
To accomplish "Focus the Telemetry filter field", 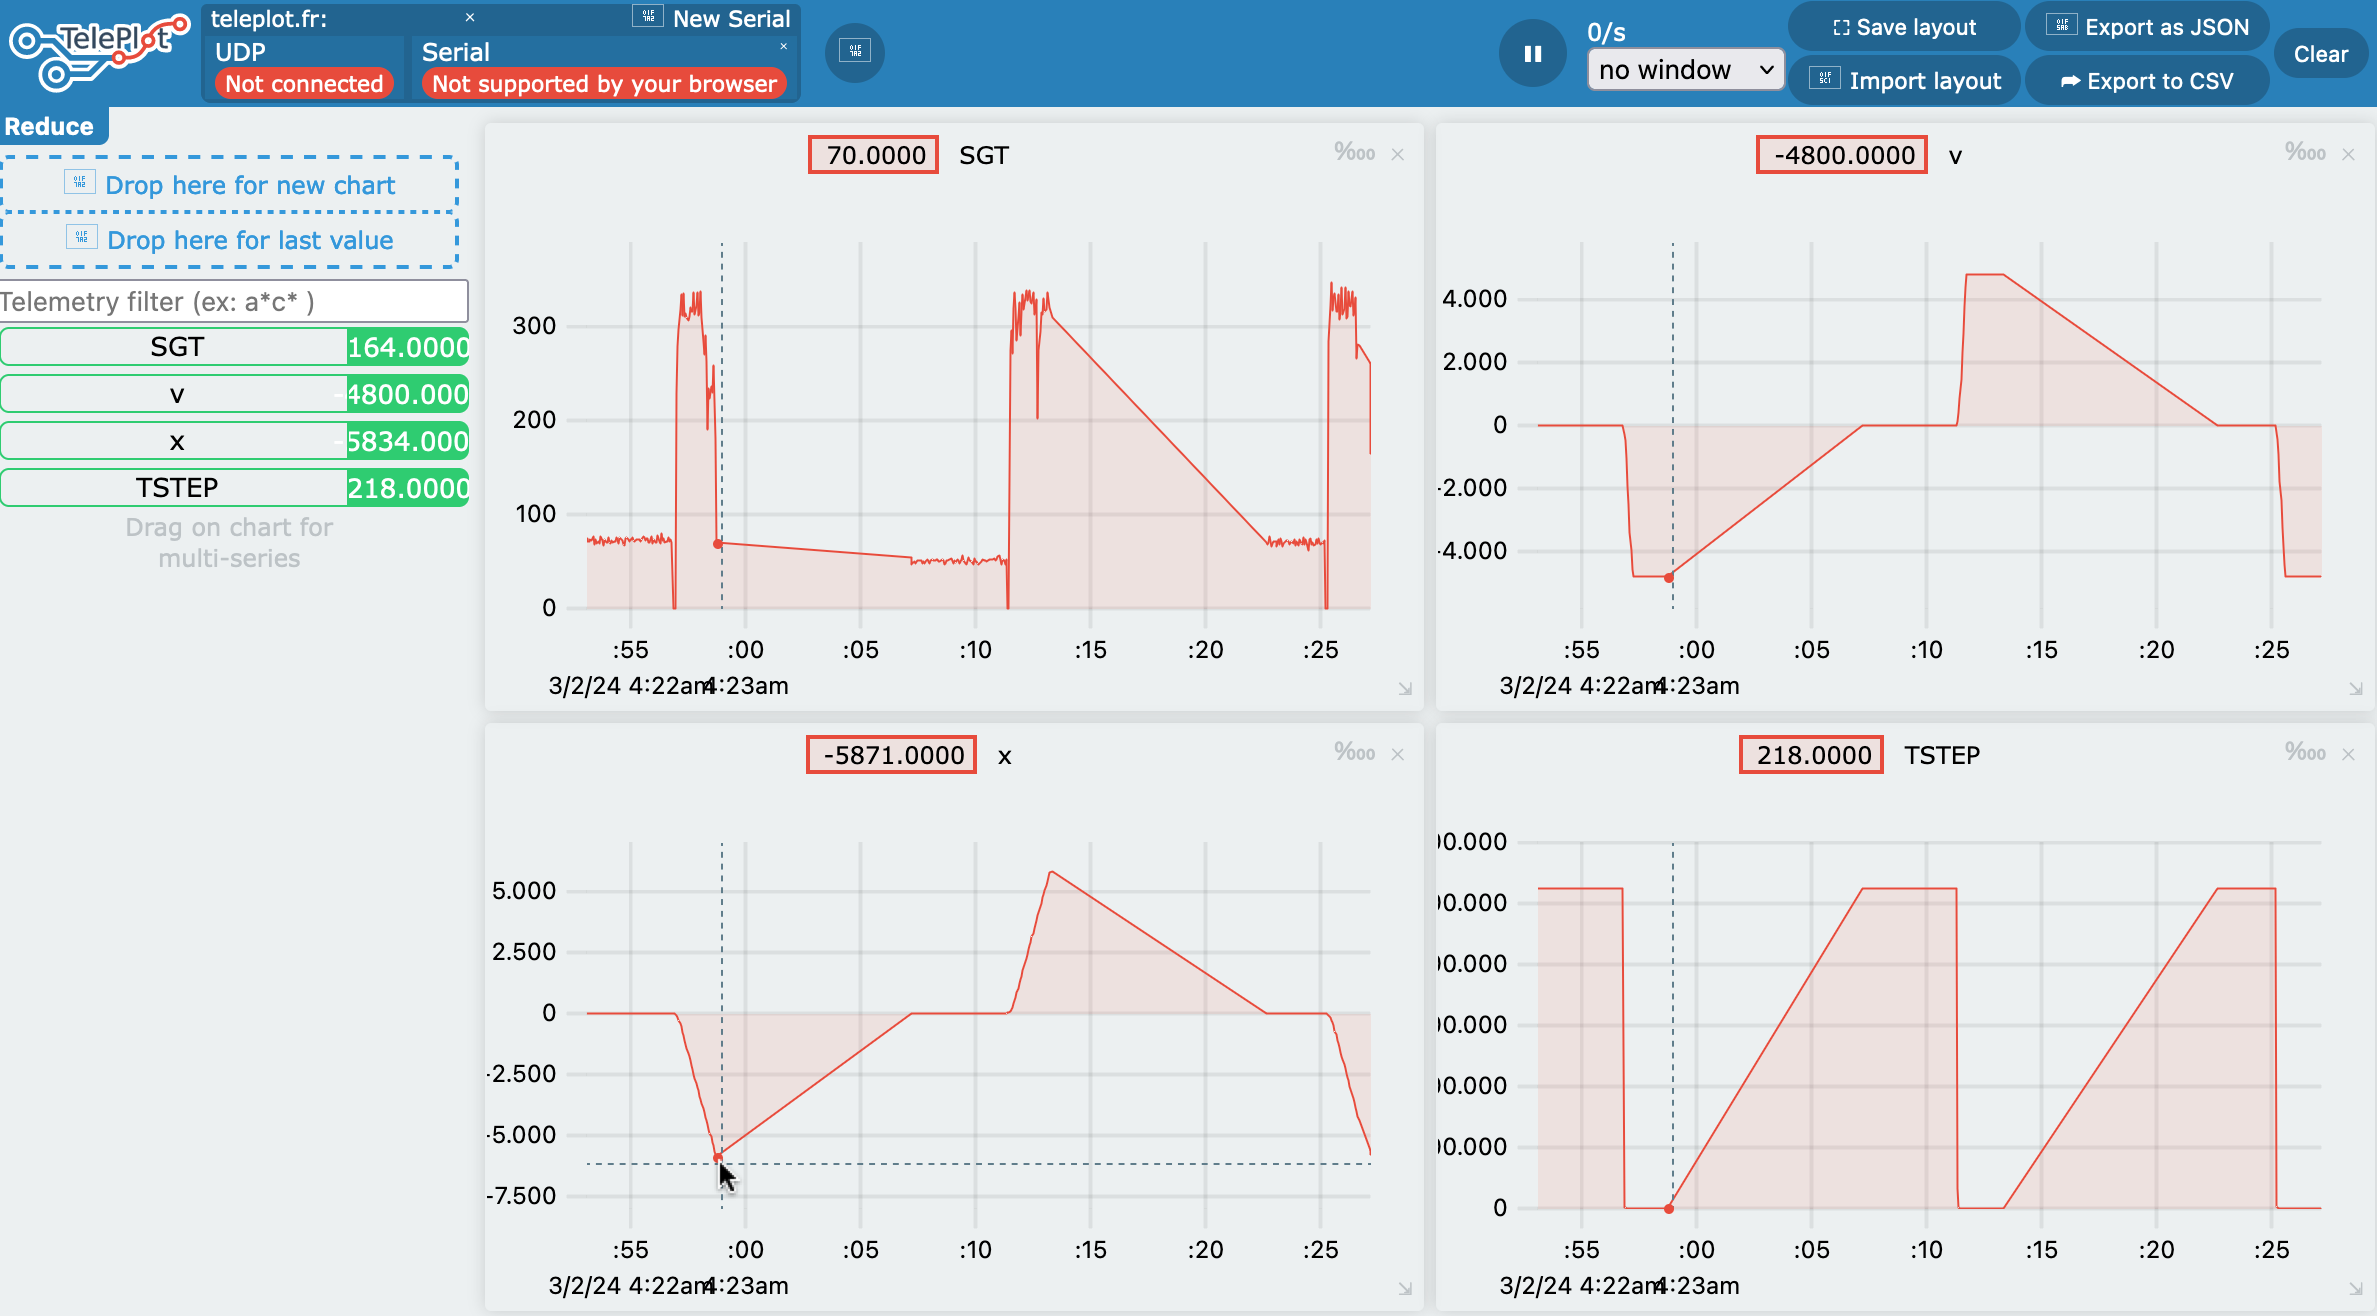I will click(233, 302).
